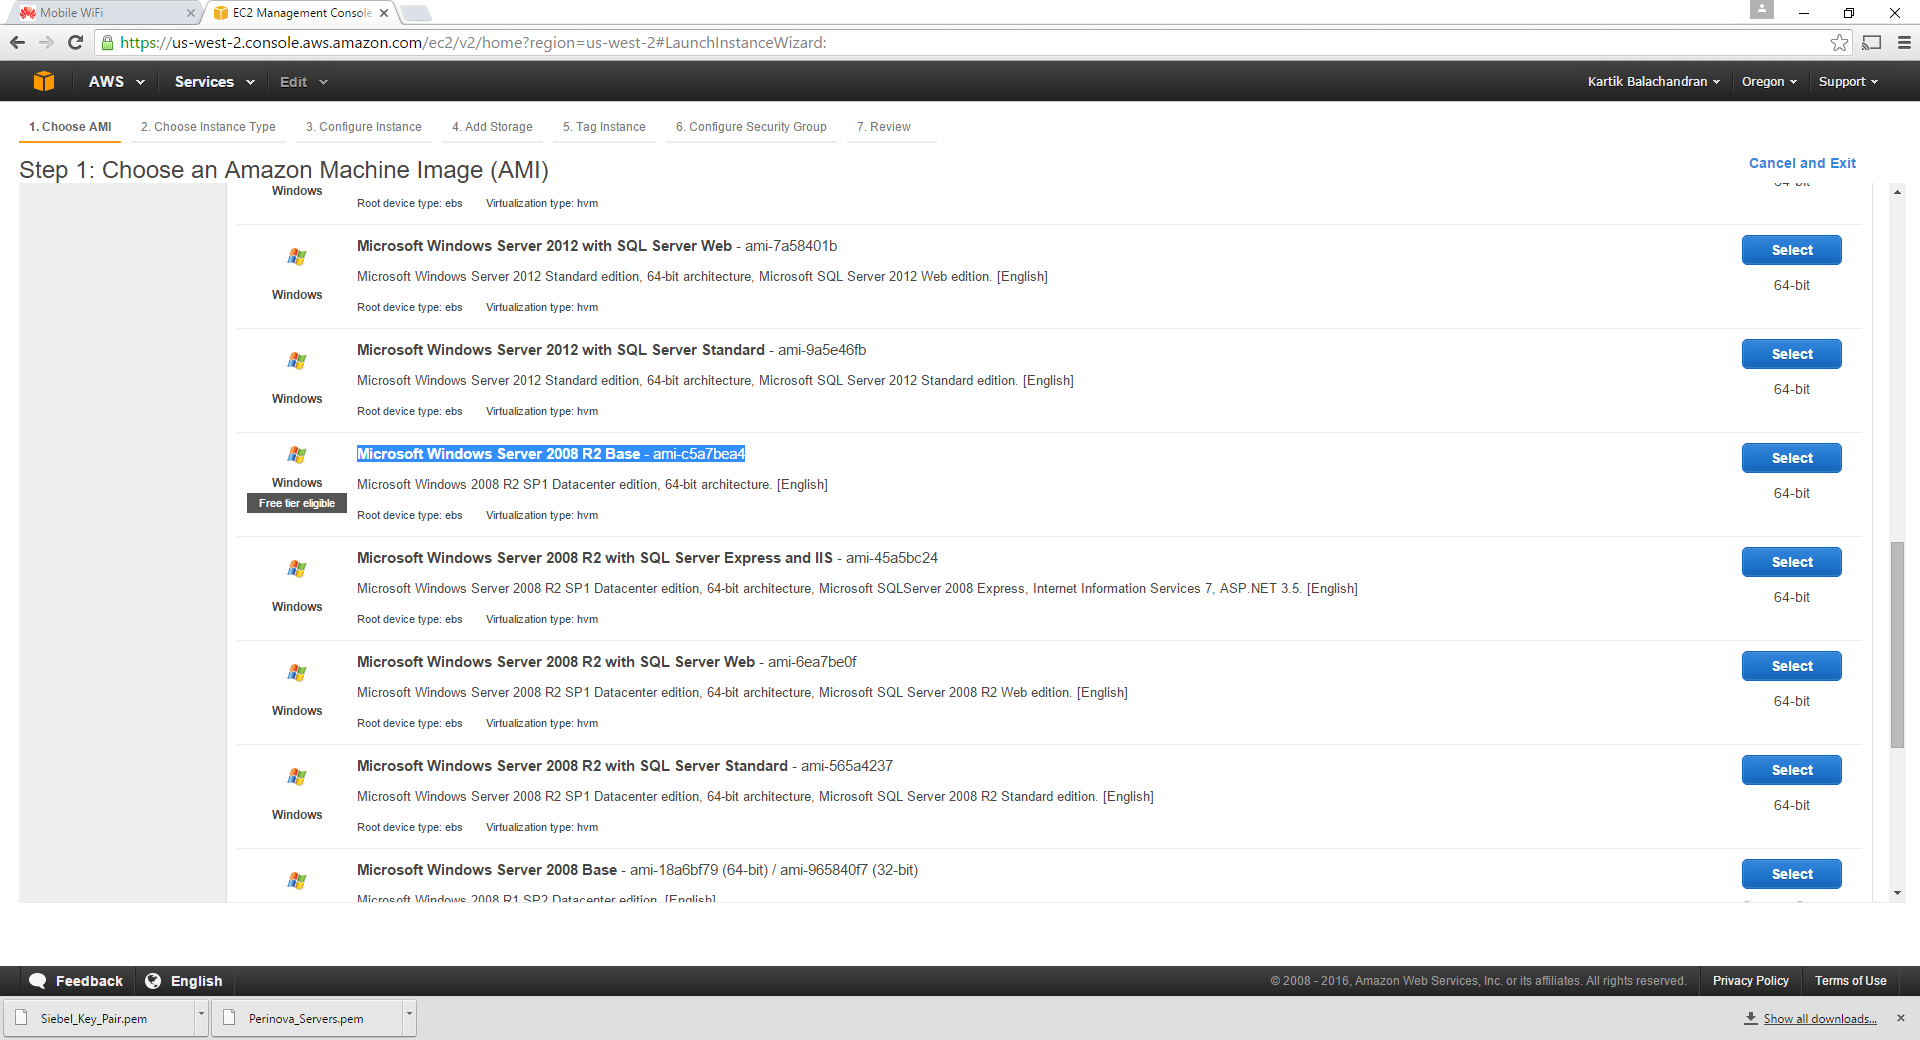Image resolution: width=1920 pixels, height=1040 pixels.
Task: Click Windows logo for 2008 R2 SQL Server Web
Action: click(x=297, y=673)
